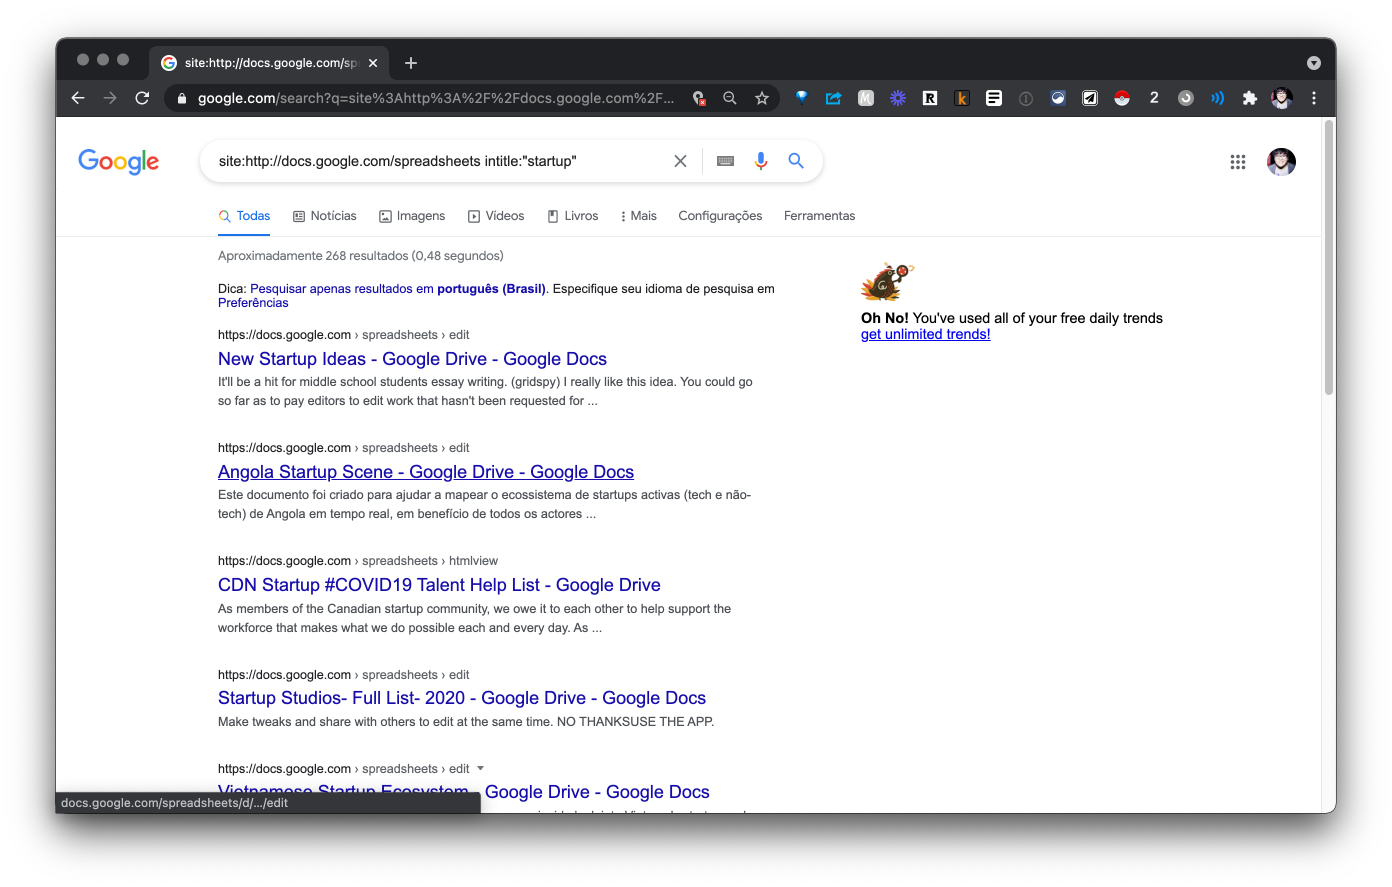Open the blue share-arrow extension
Image resolution: width=1392 pixels, height=887 pixels.
tap(833, 98)
